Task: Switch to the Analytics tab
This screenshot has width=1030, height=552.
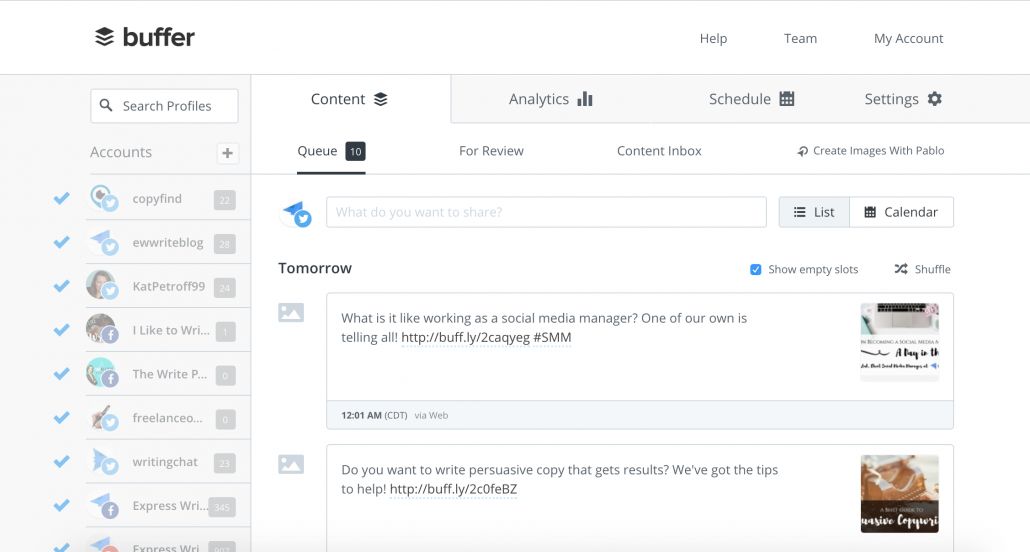Action: [550, 99]
